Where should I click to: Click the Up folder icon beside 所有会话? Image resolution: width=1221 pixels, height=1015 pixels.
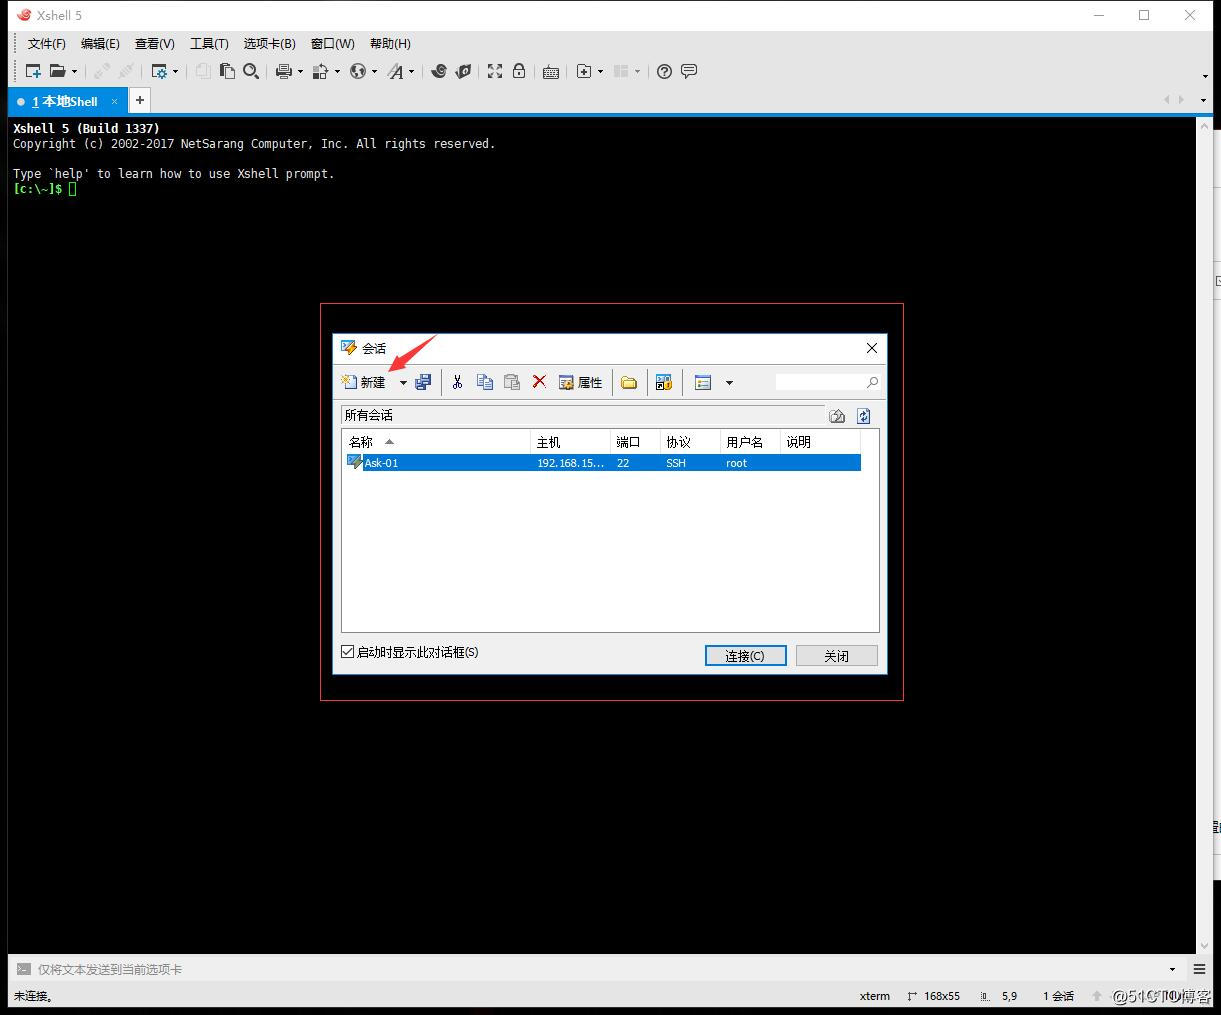(x=837, y=416)
